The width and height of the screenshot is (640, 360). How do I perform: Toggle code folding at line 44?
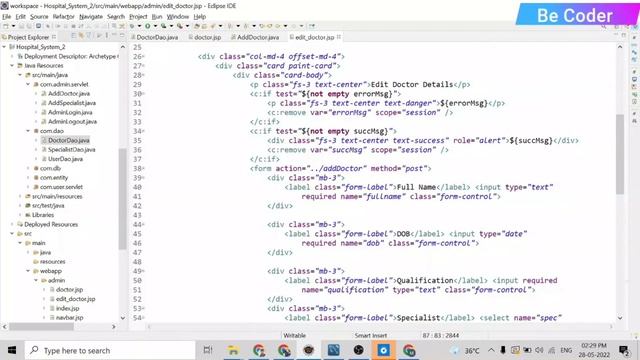(144, 224)
